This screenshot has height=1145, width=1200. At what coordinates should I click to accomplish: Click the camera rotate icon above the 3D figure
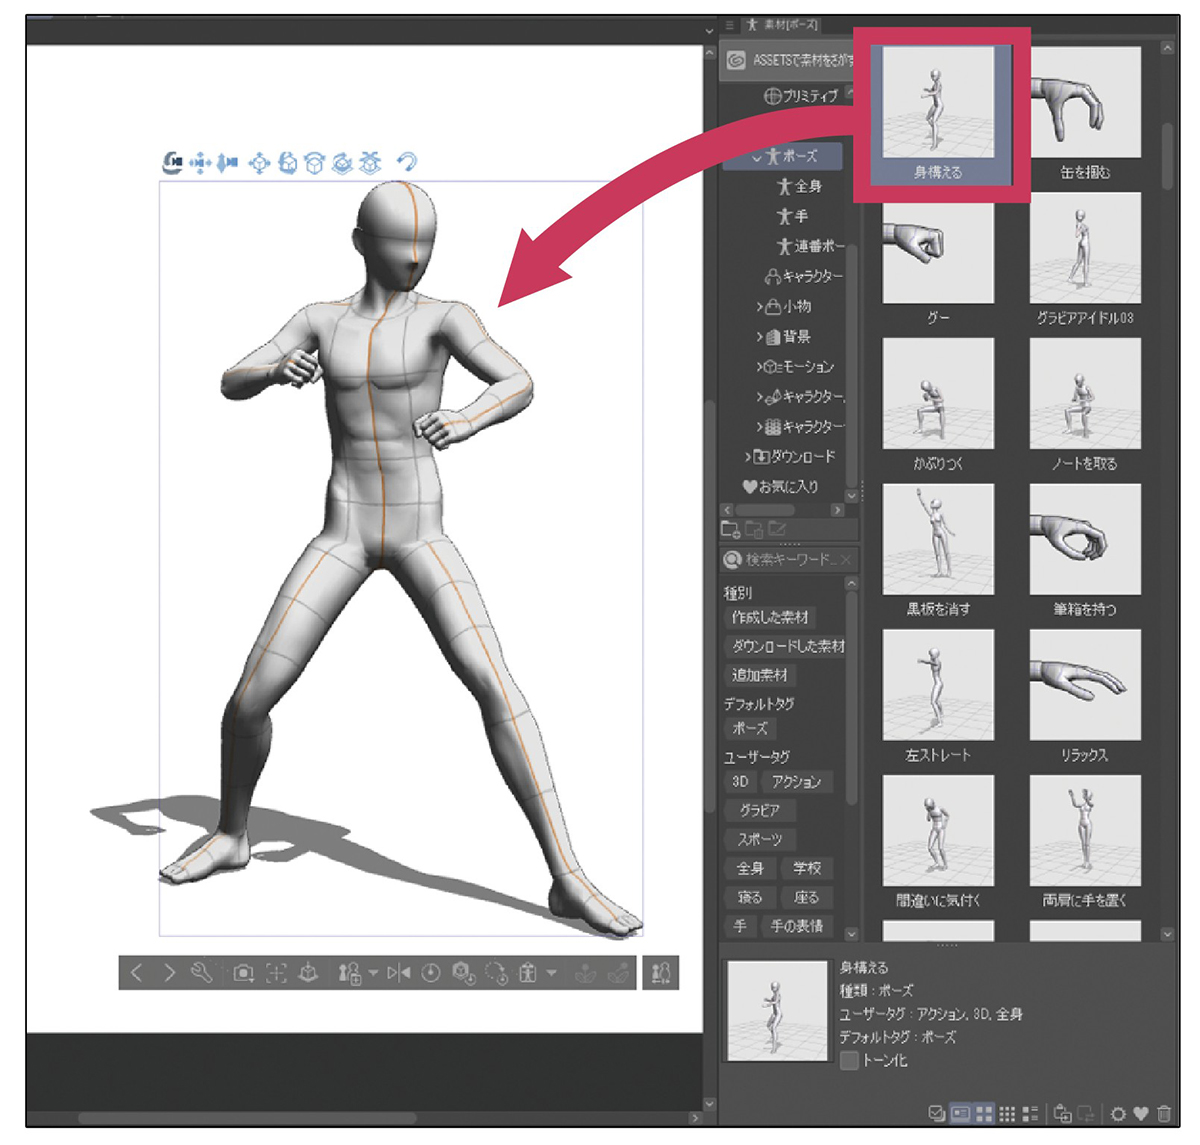[173, 162]
